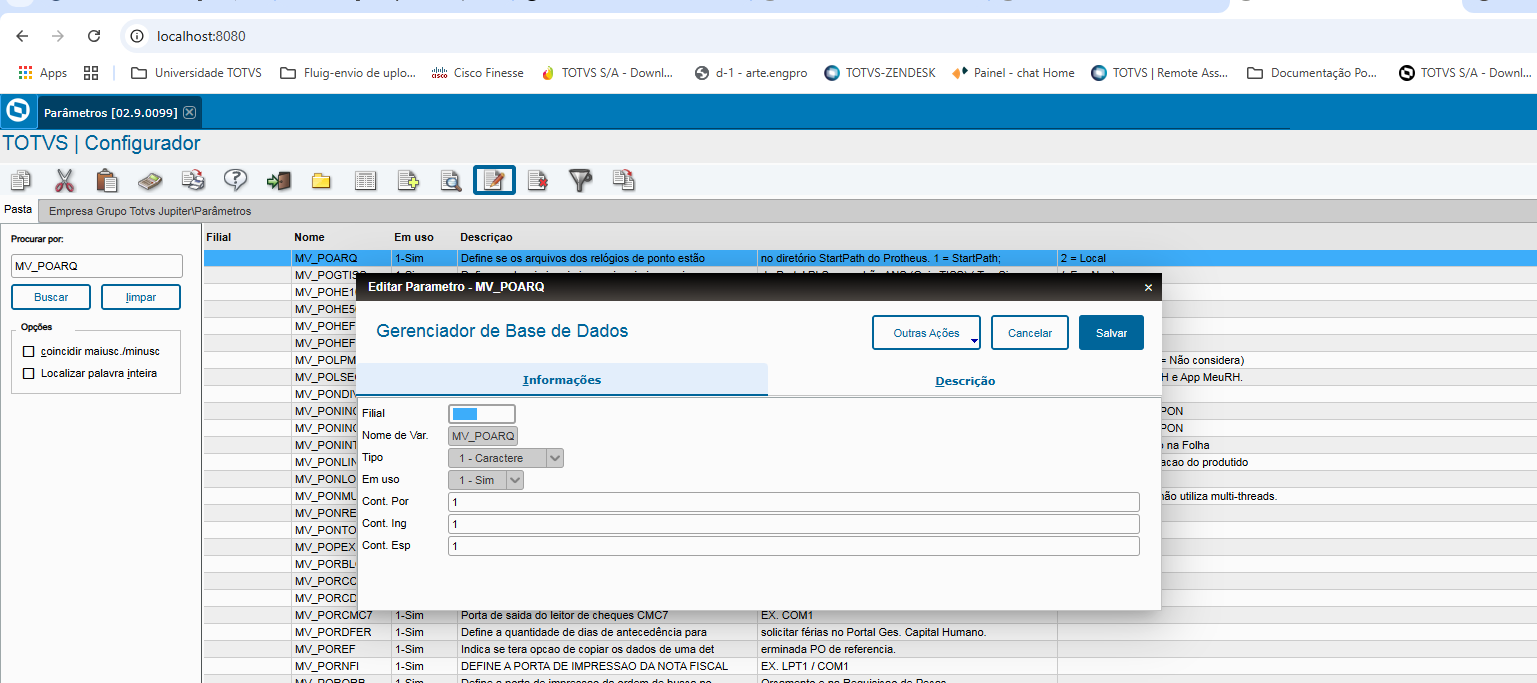Click the pencil edit record icon
Image resolution: width=1537 pixels, height=683 pixels.
(x=494, y=181)
